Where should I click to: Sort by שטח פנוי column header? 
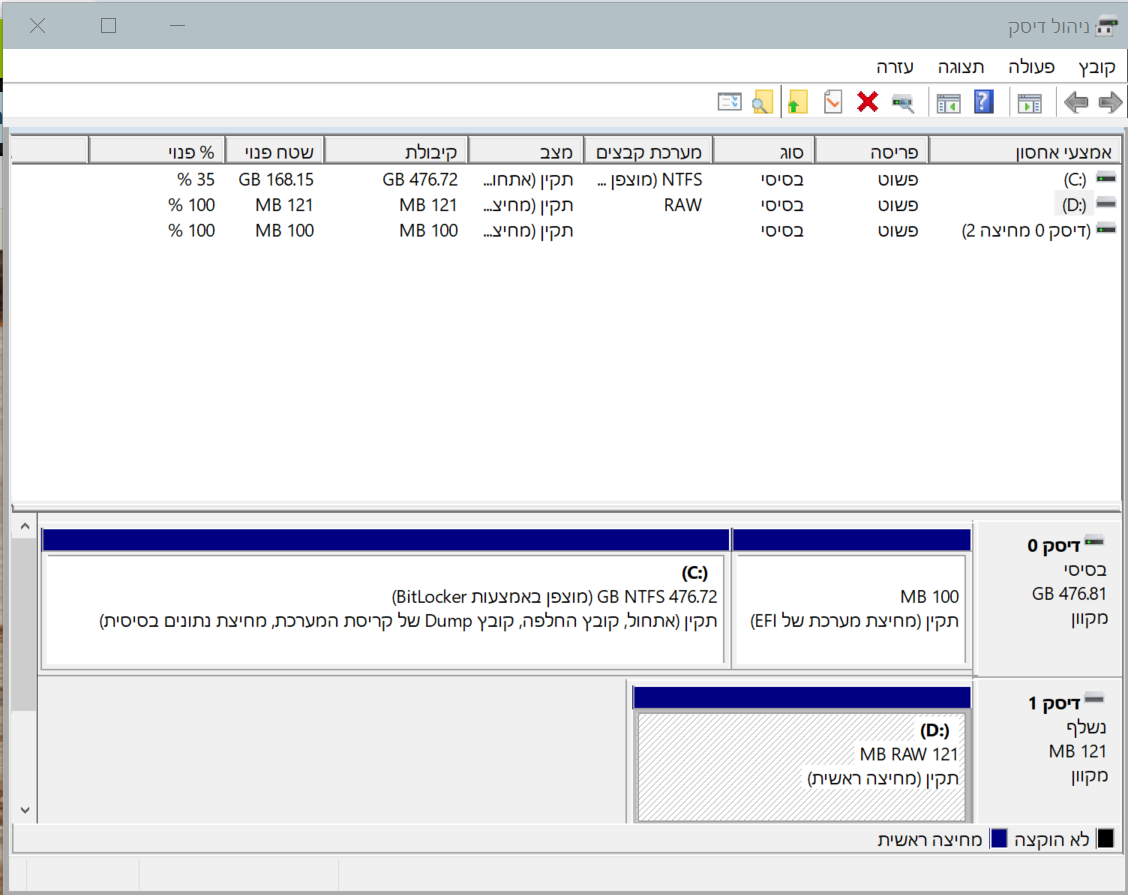274,151
